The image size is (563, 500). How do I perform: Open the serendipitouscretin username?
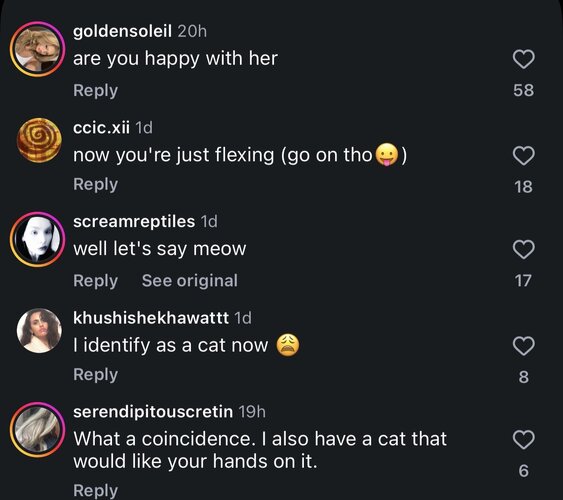tap(153, 412)
